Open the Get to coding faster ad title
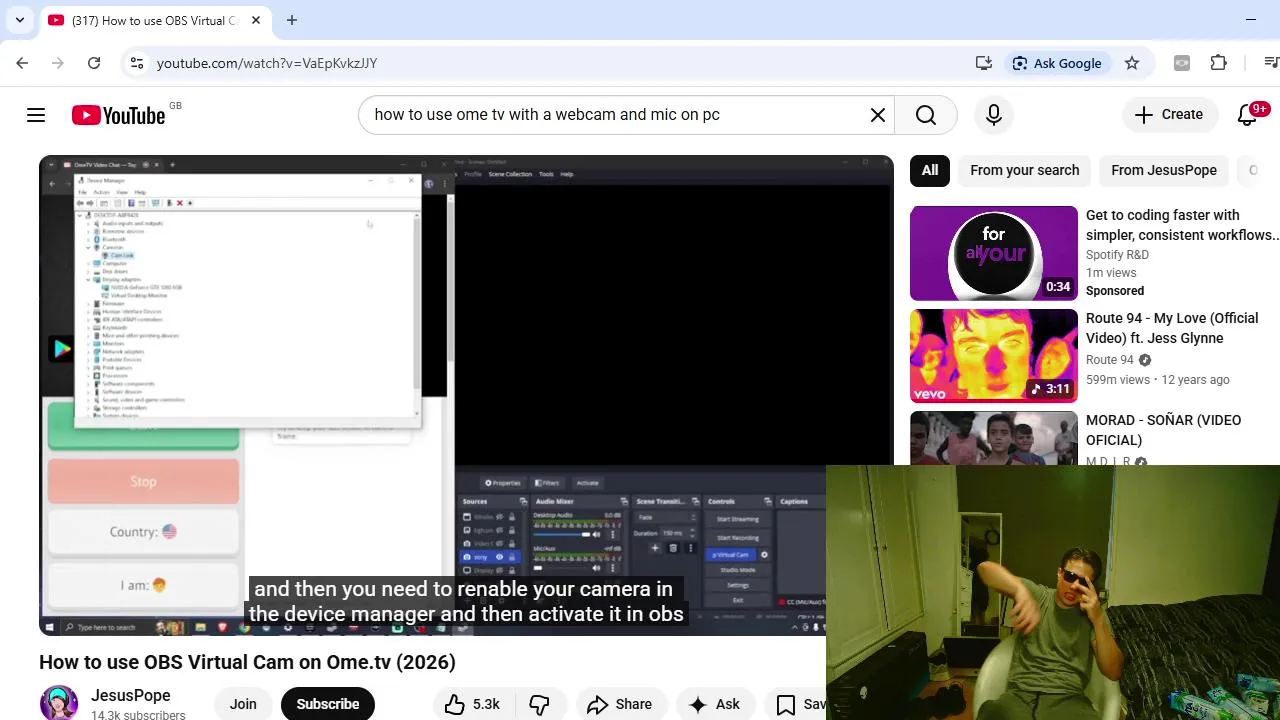 coord(1182,225)
